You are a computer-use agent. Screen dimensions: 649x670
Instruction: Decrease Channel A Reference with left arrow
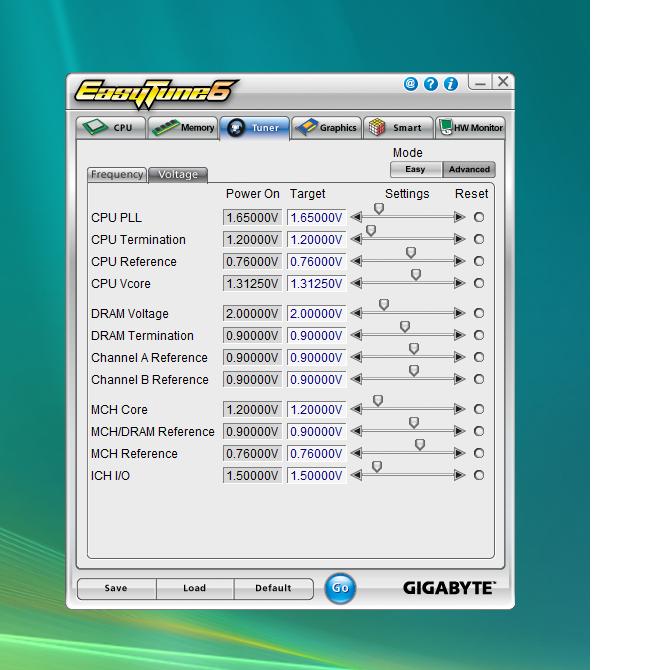(356, 357)
